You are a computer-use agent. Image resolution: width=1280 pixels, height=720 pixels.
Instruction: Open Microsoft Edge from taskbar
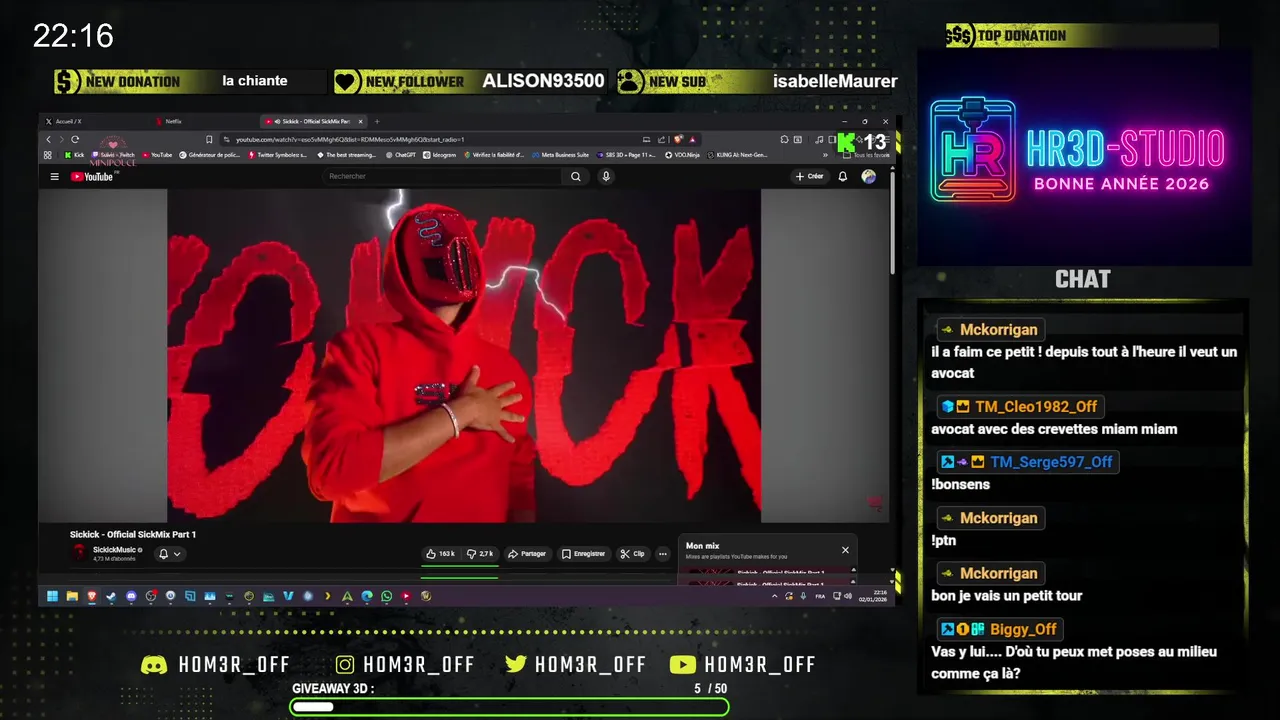tap(367, 596)
